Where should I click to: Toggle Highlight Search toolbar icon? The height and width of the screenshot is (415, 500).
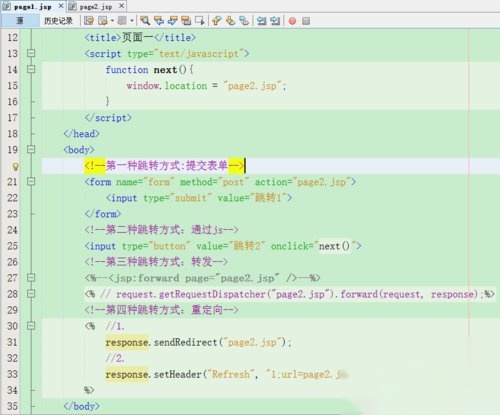186,21
